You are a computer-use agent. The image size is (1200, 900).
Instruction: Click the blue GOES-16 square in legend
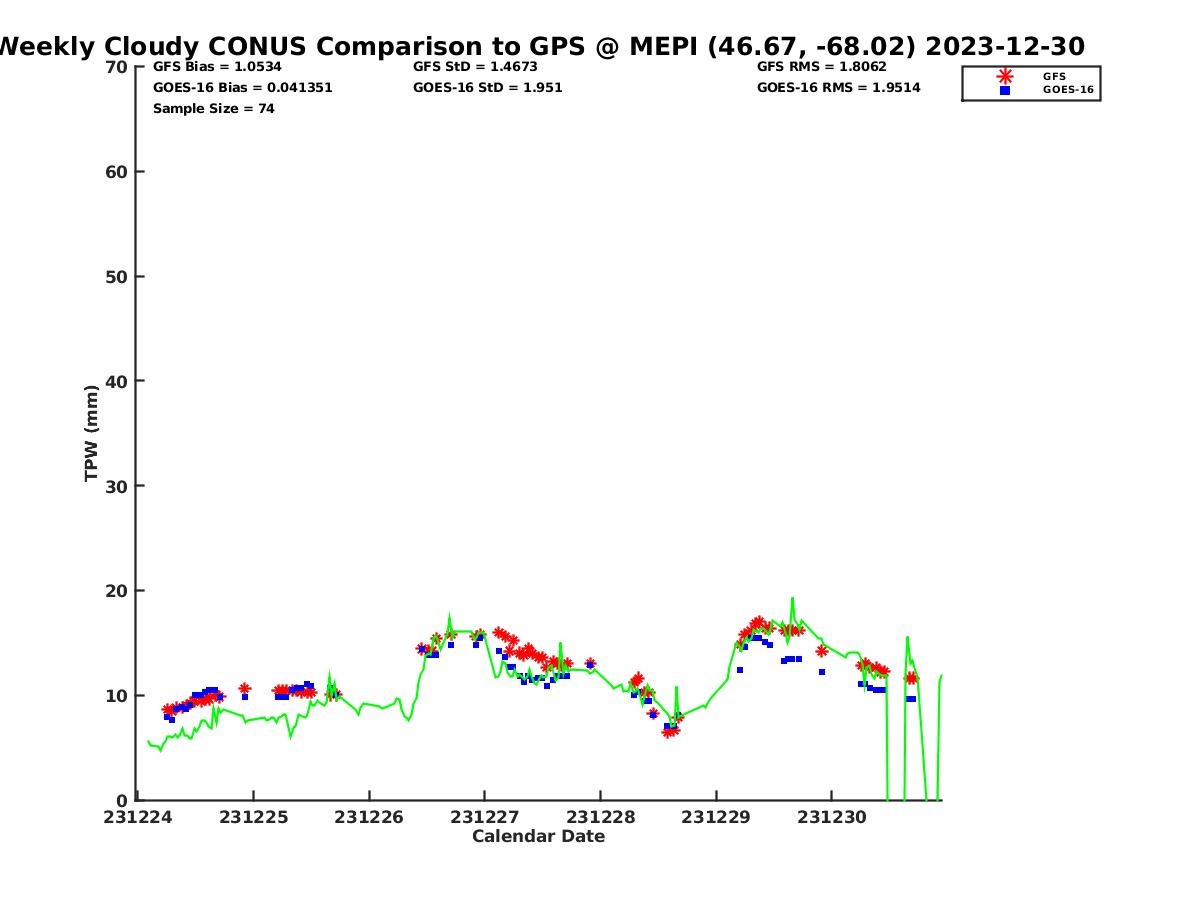click(x=1005, y=90)
